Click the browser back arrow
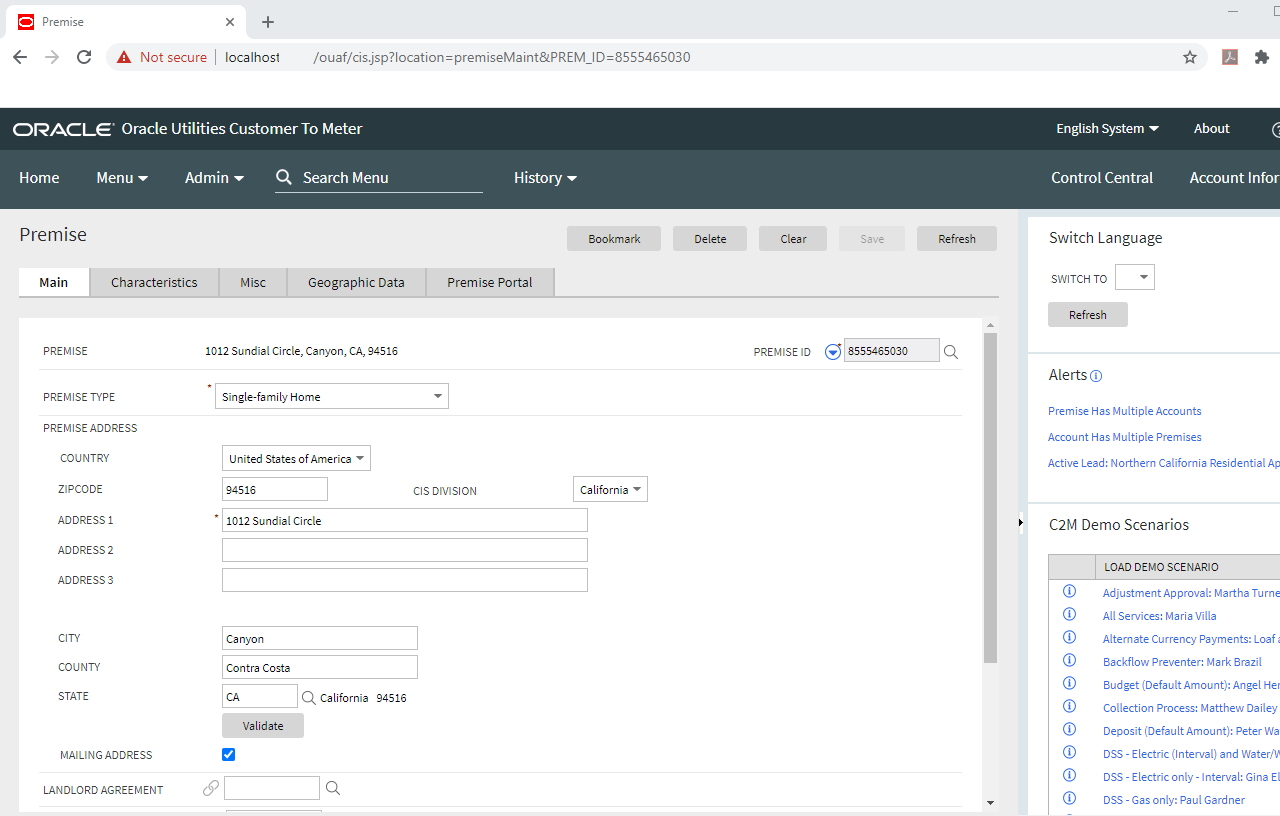Image resolution: width=1280 pixels, height=816 pixels. tap(20, 57)
